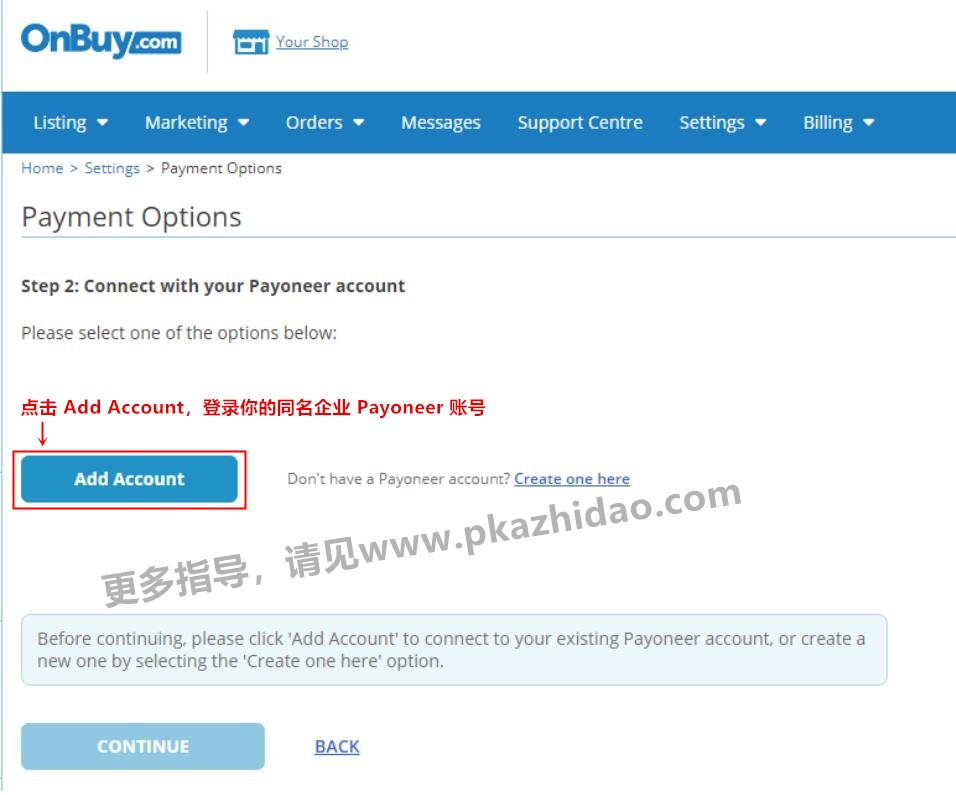
Task: Expand the Settings dropdown arrow
Action: pyautogui.click(x=760, y=123)
